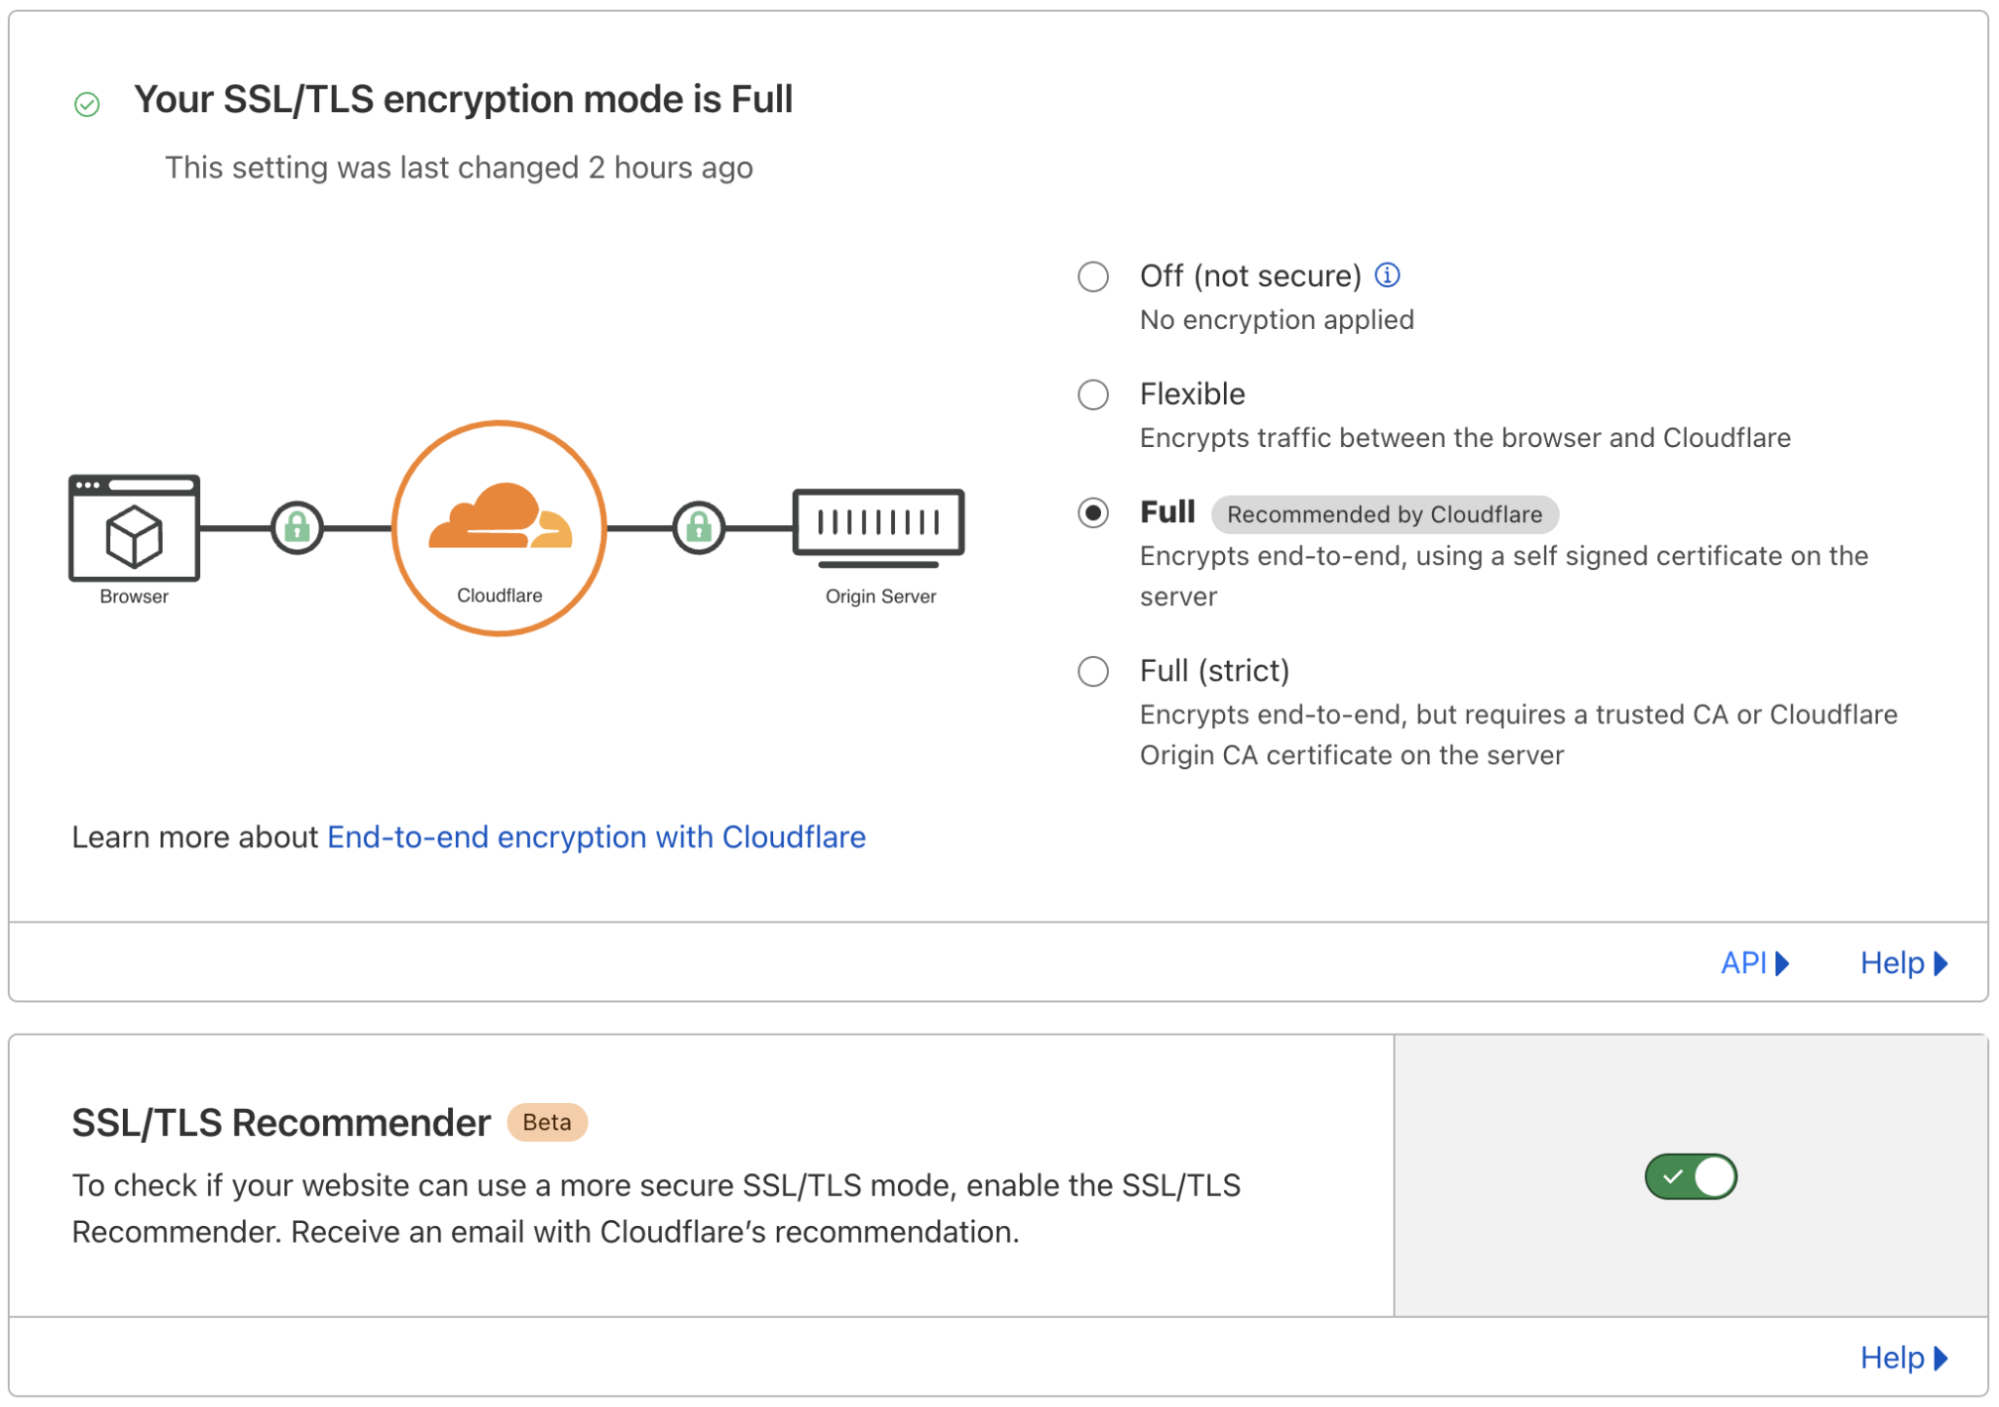Click the Origin Server diagram icon

click(x=878, y=524)
